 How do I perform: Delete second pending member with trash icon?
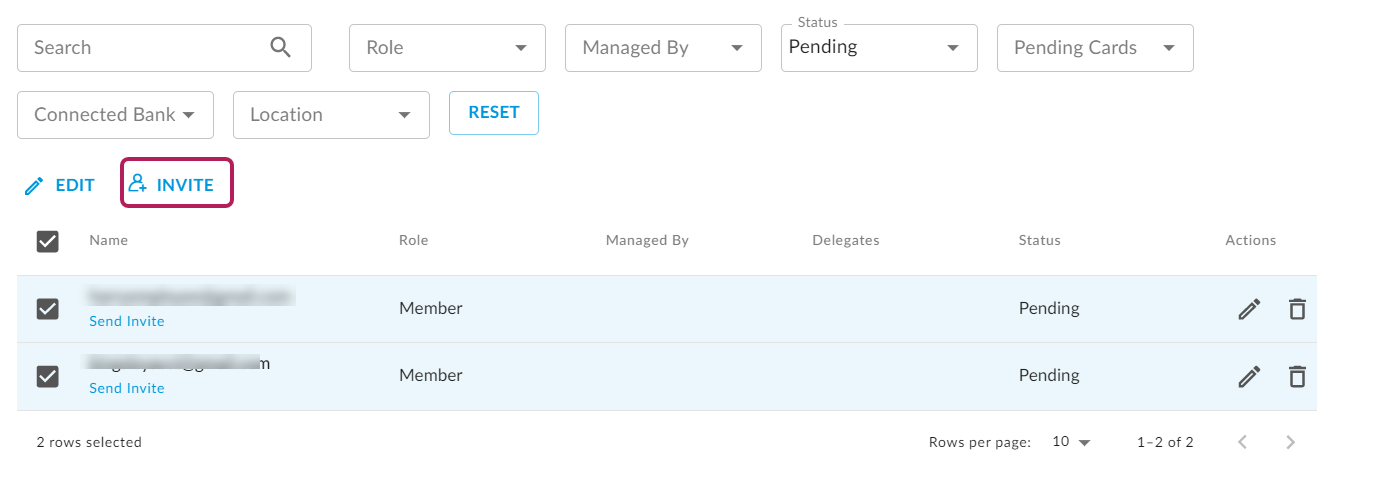pyautogui.click(x=1297, y=376)
